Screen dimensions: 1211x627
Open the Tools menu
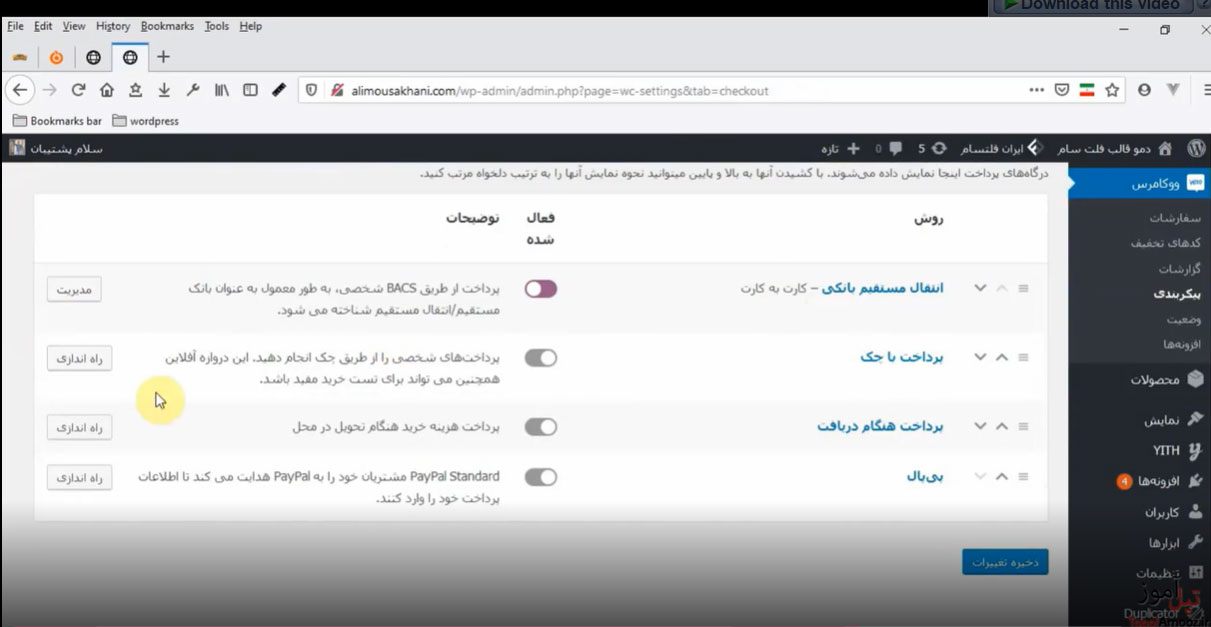coord(217,26)
